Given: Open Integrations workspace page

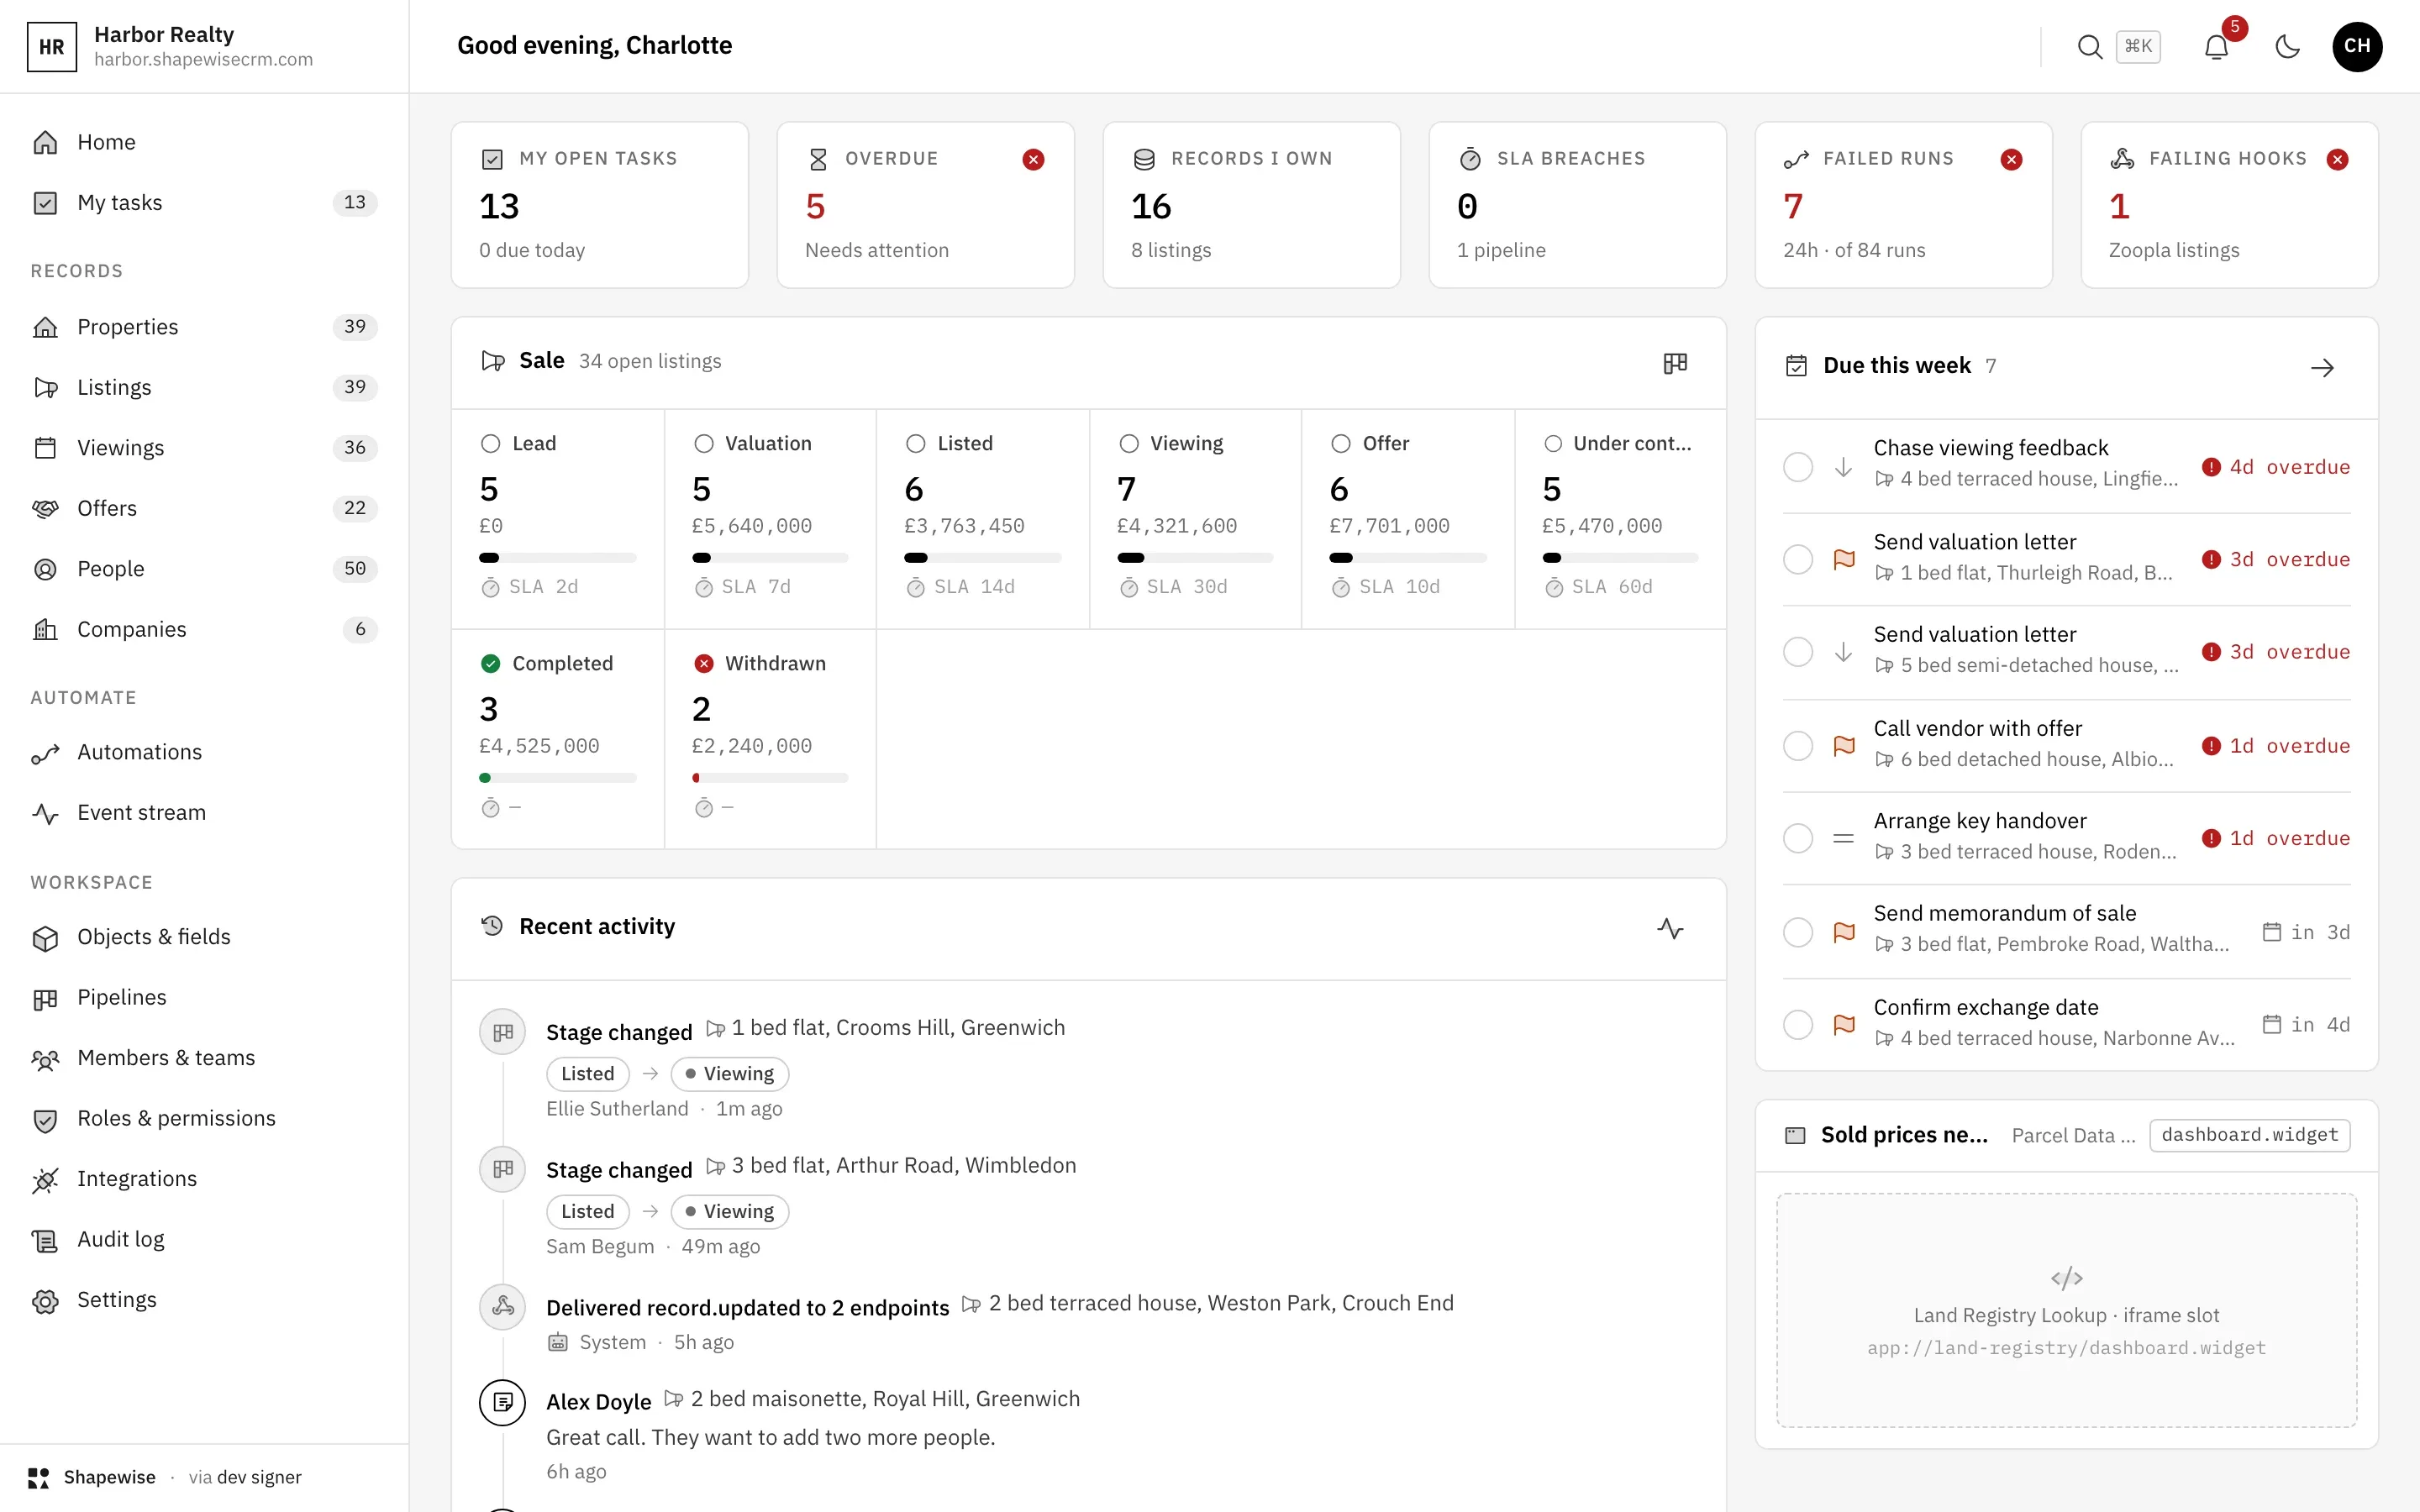Looking at the screenshot, I should pyautogui.click(x=204, y=1179).
